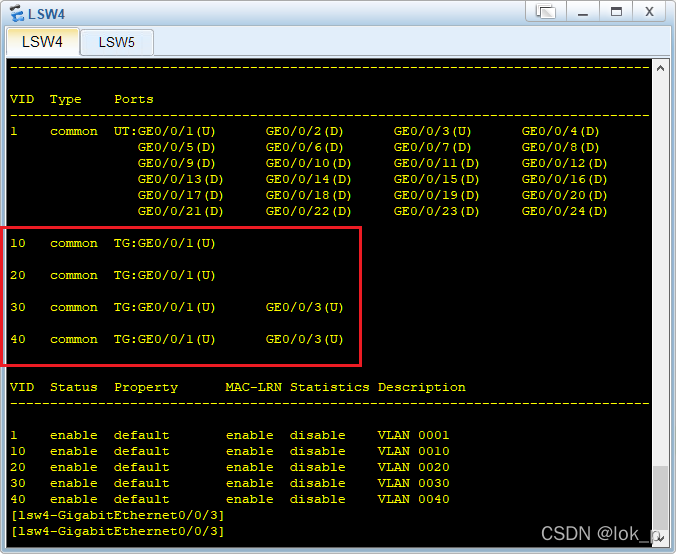Click 'GE0/0/3(U)' in VLAN 1 ports

click(432, 131)
